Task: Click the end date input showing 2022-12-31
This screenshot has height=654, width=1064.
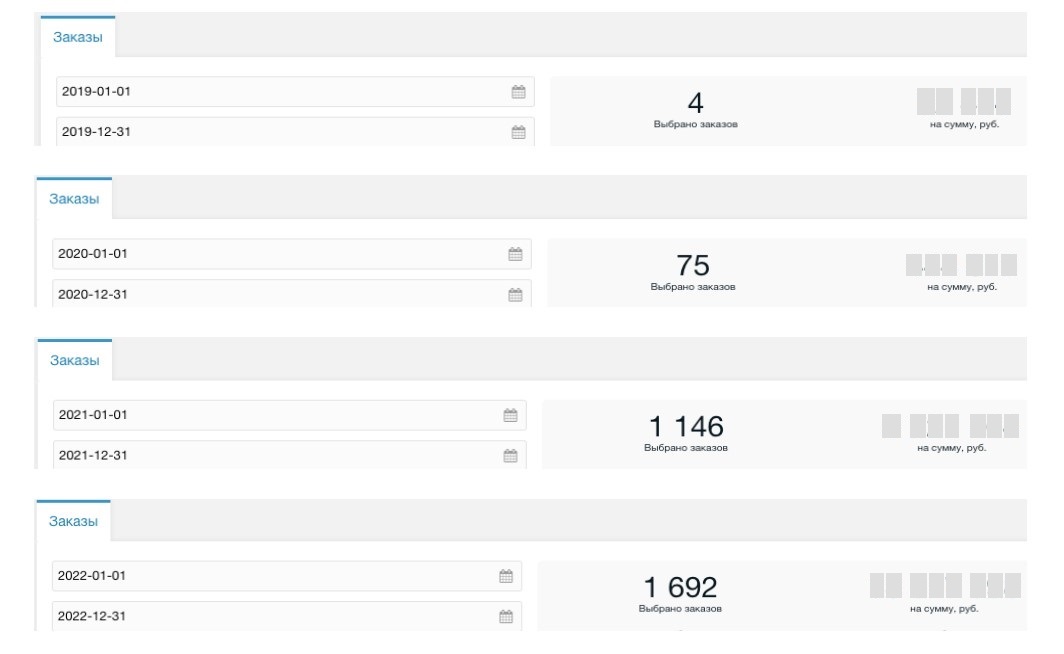Action: (270, 616)
